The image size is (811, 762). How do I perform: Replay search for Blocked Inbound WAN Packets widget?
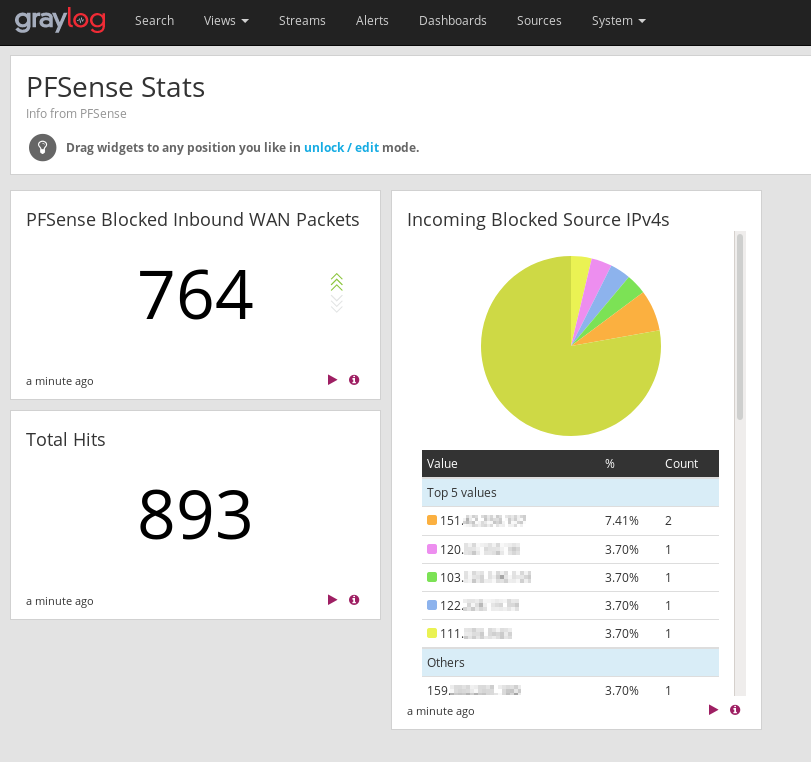click(333, 380)
